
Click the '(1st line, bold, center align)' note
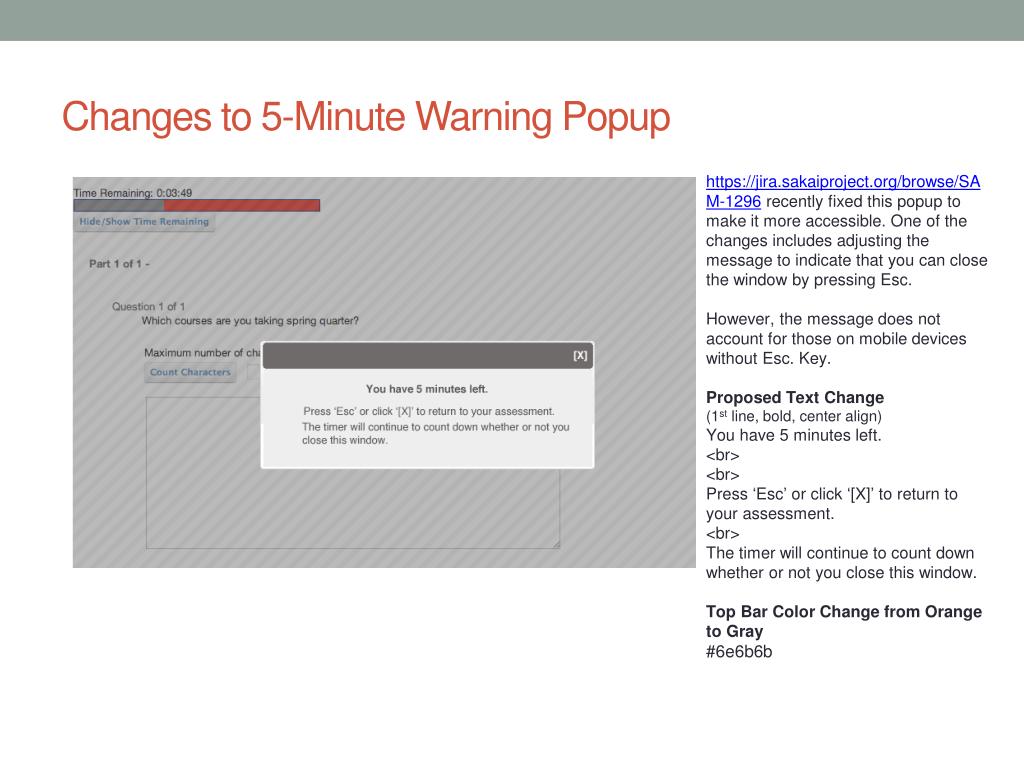[793, 417]
